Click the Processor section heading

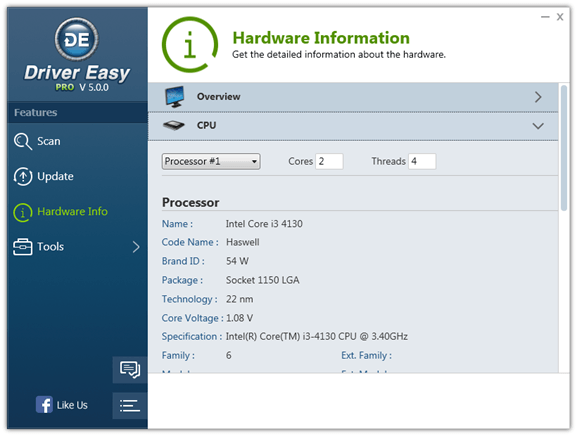[x=191, y=203]
